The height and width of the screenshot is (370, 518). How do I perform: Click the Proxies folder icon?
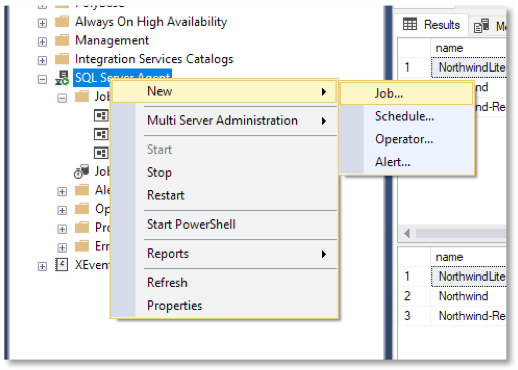click(x=82, y=228)
